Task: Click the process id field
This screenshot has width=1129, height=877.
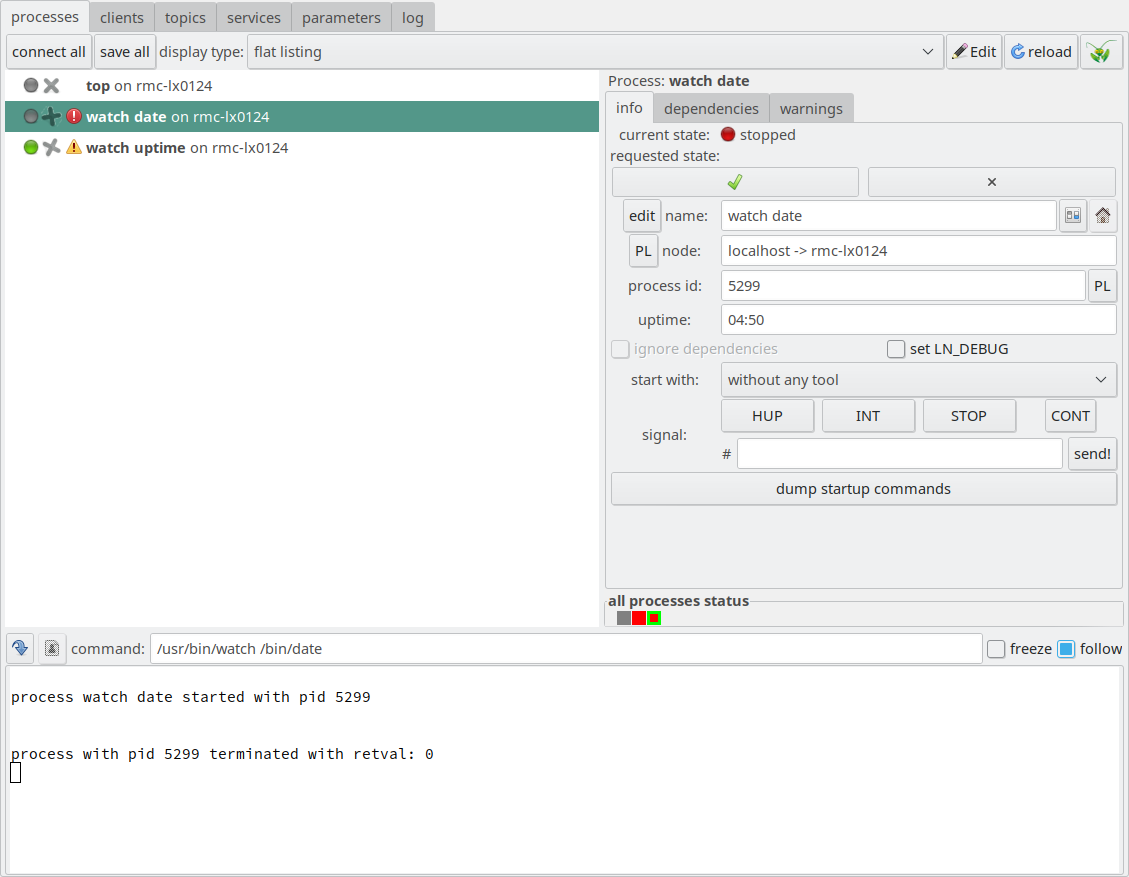Action: [903, 286]
